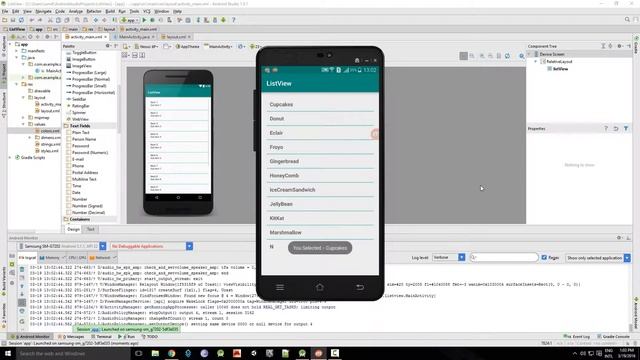Select RatingBar in the Palette
This screenshot has height=360, width=640.
[78, 106]
